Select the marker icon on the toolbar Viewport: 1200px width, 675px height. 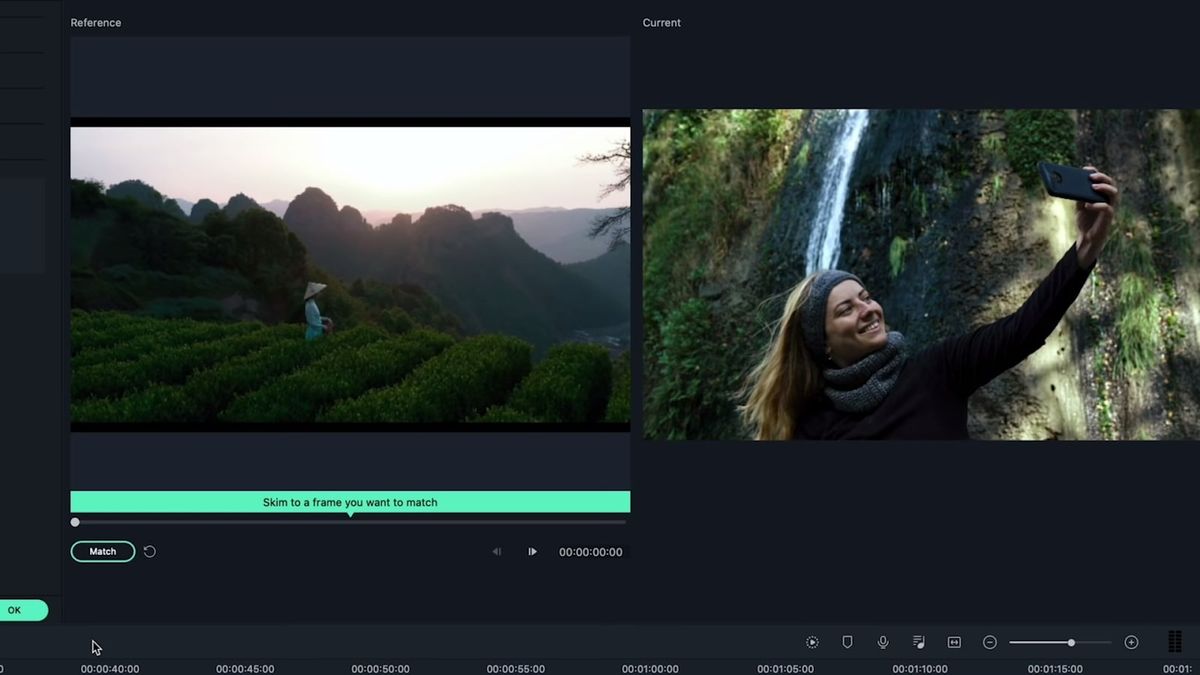(847, 642)
